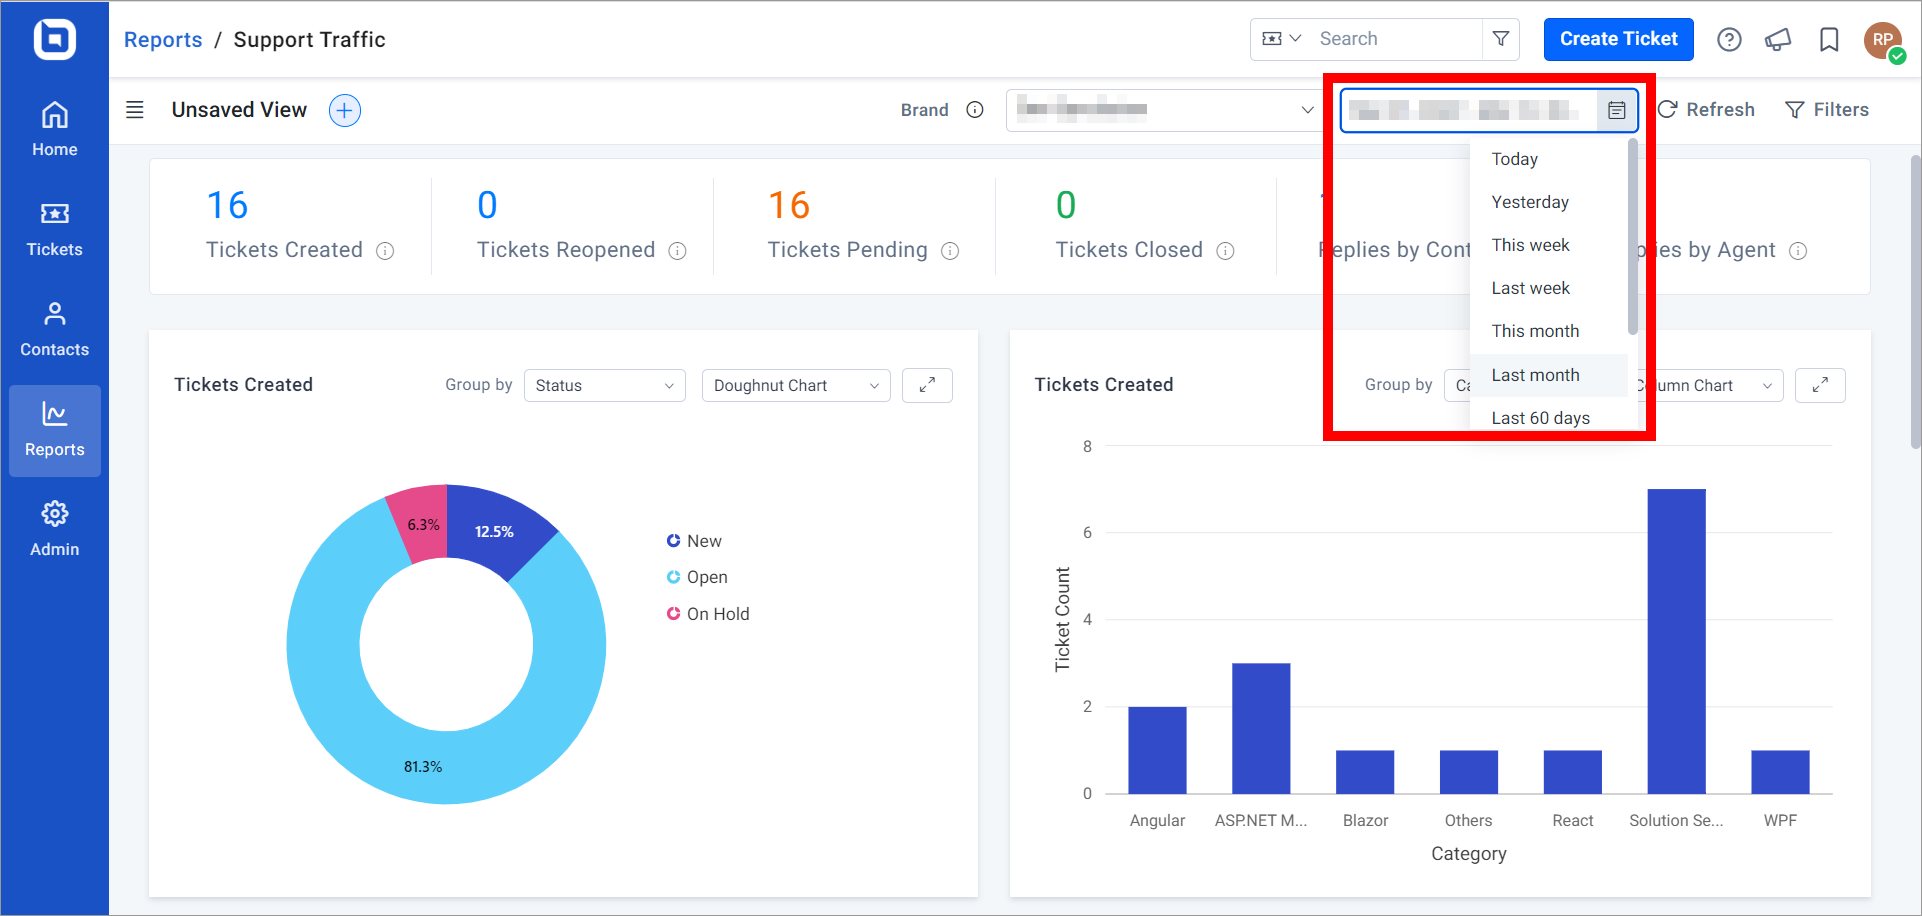Click the BoldDesk logo icon
Viewport: 1922px width, 916px height.
(x=54, y=40)
